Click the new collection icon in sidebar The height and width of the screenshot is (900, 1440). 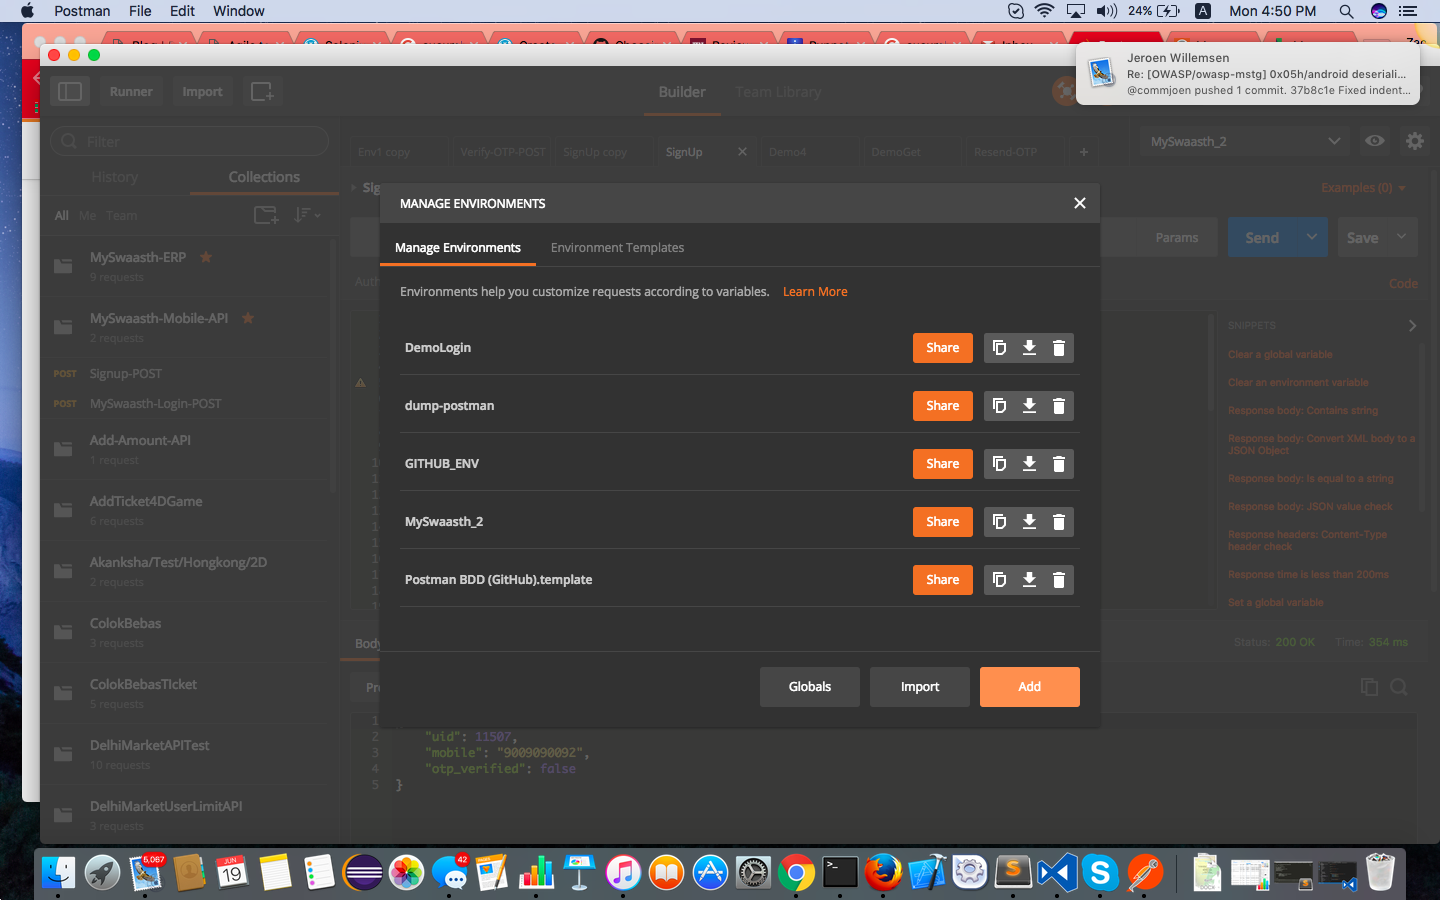coord(266,215)
